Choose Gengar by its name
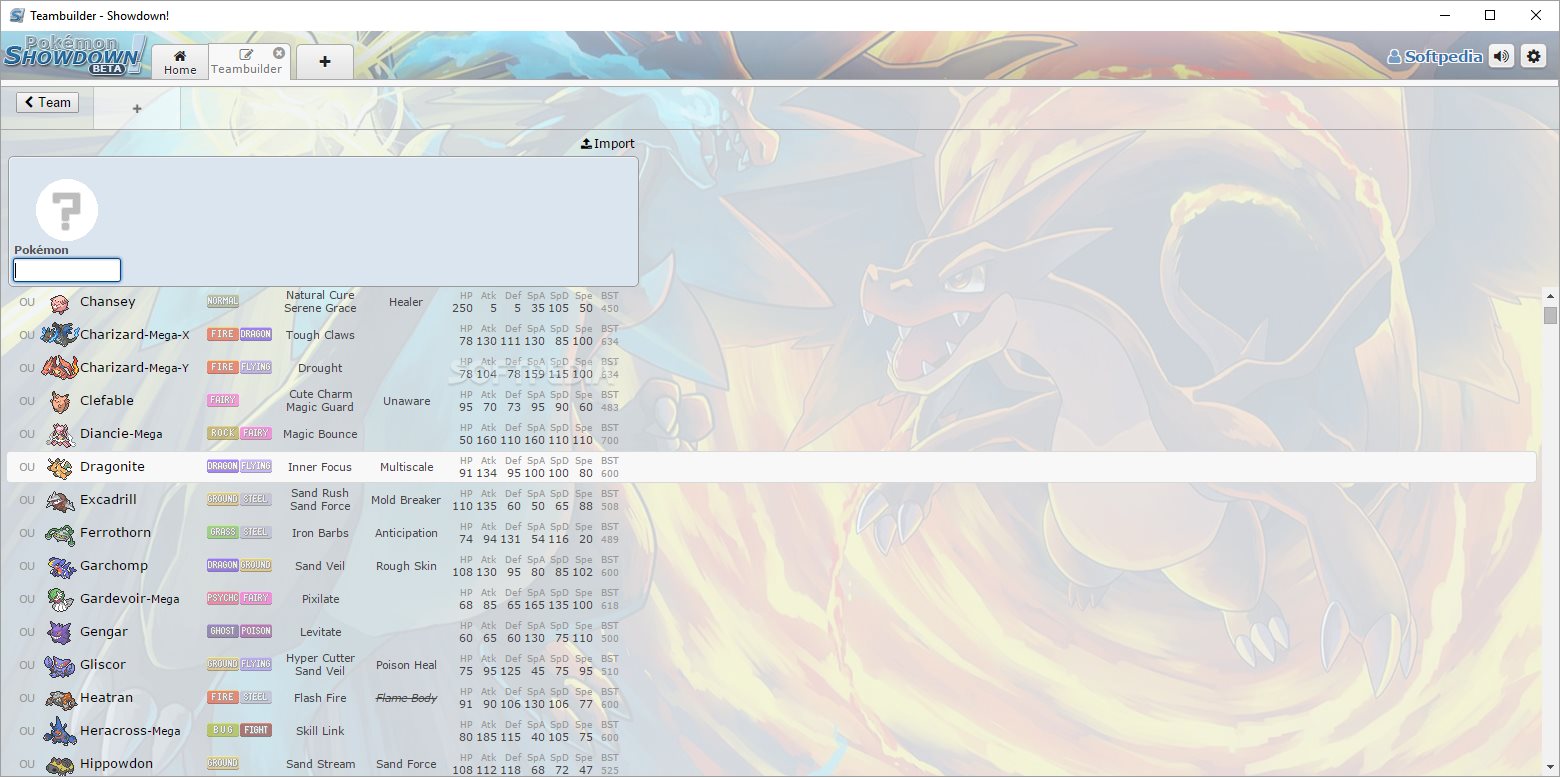1560x777 pixels. click(x=104, y=632)
